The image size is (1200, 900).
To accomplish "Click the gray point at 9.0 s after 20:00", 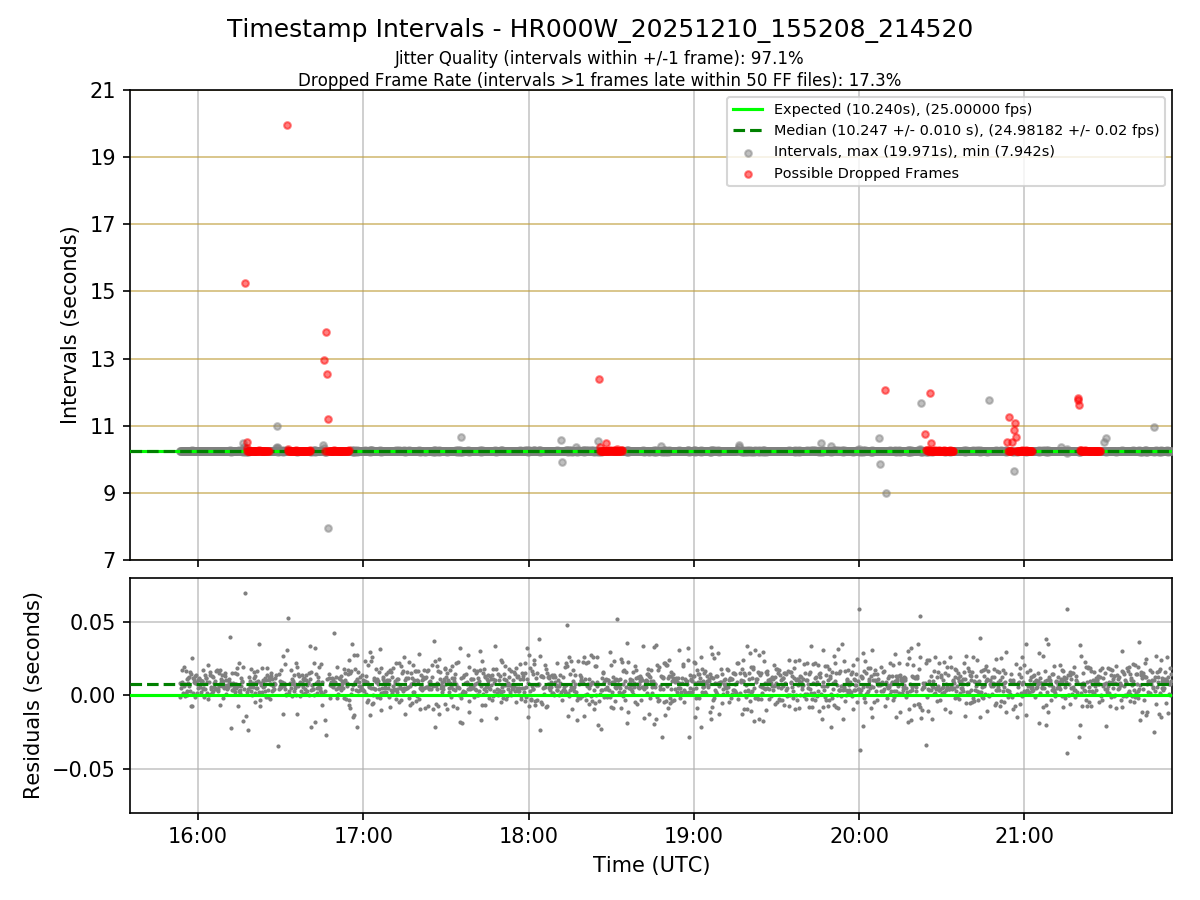I will pyautogui.click(x=886, y=493).
